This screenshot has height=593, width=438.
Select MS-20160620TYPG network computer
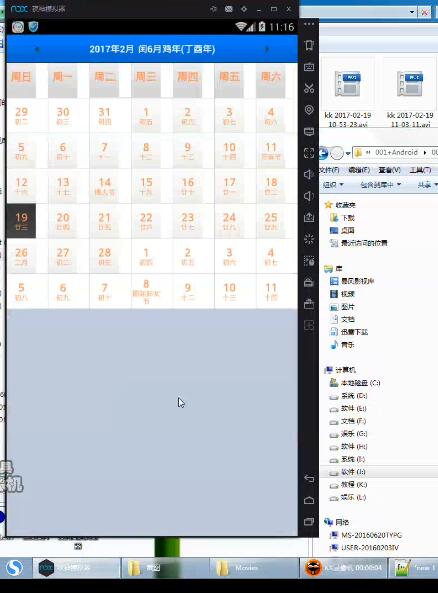[x=366, y=535]
